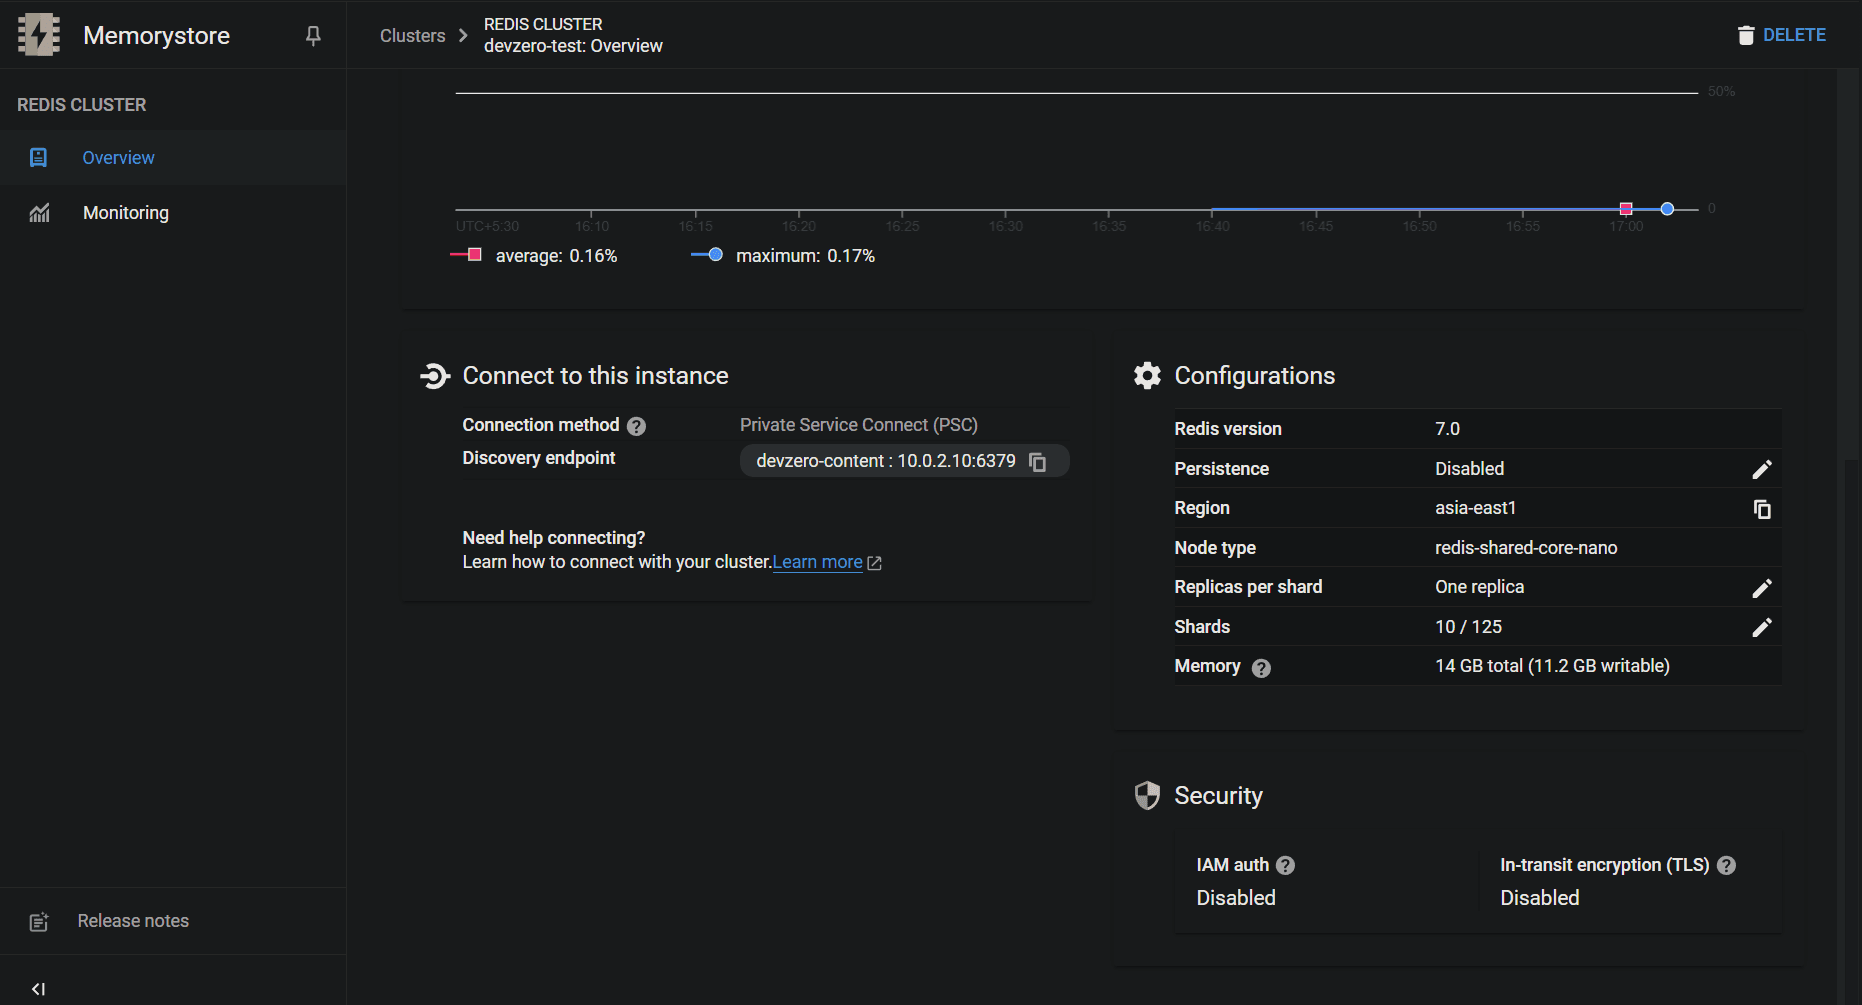Click the breadcrumb chevron after Clusters
Screen dimensions: 1862x1005
point(463,35)
